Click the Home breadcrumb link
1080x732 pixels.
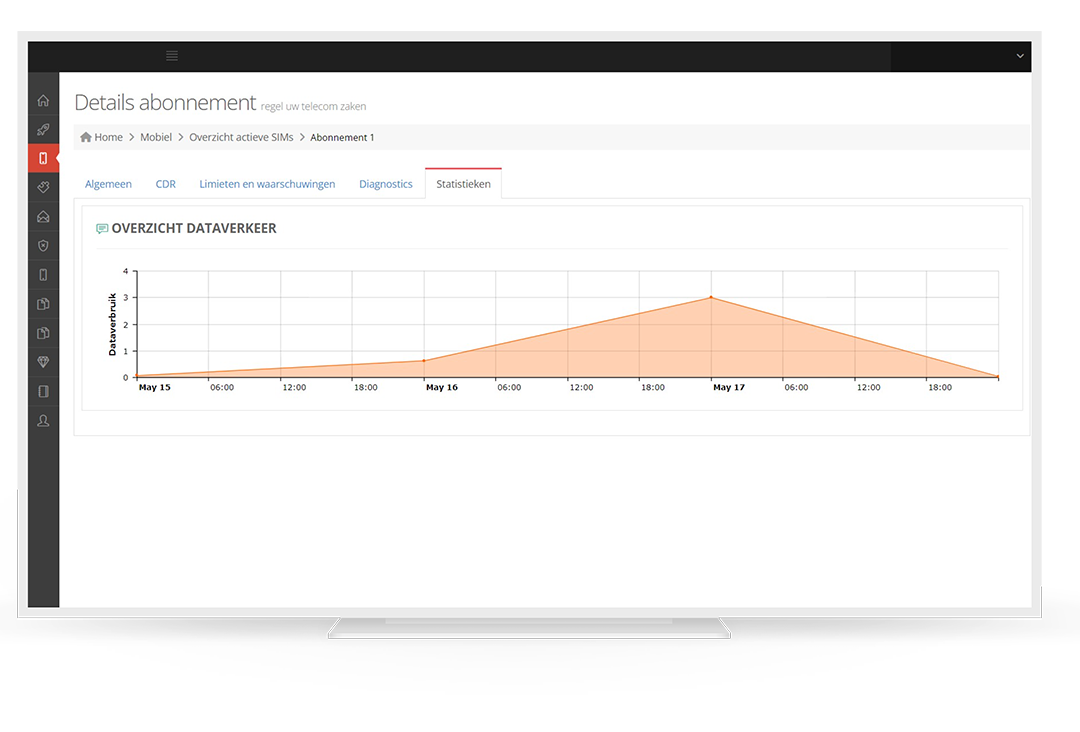[108, 137]
